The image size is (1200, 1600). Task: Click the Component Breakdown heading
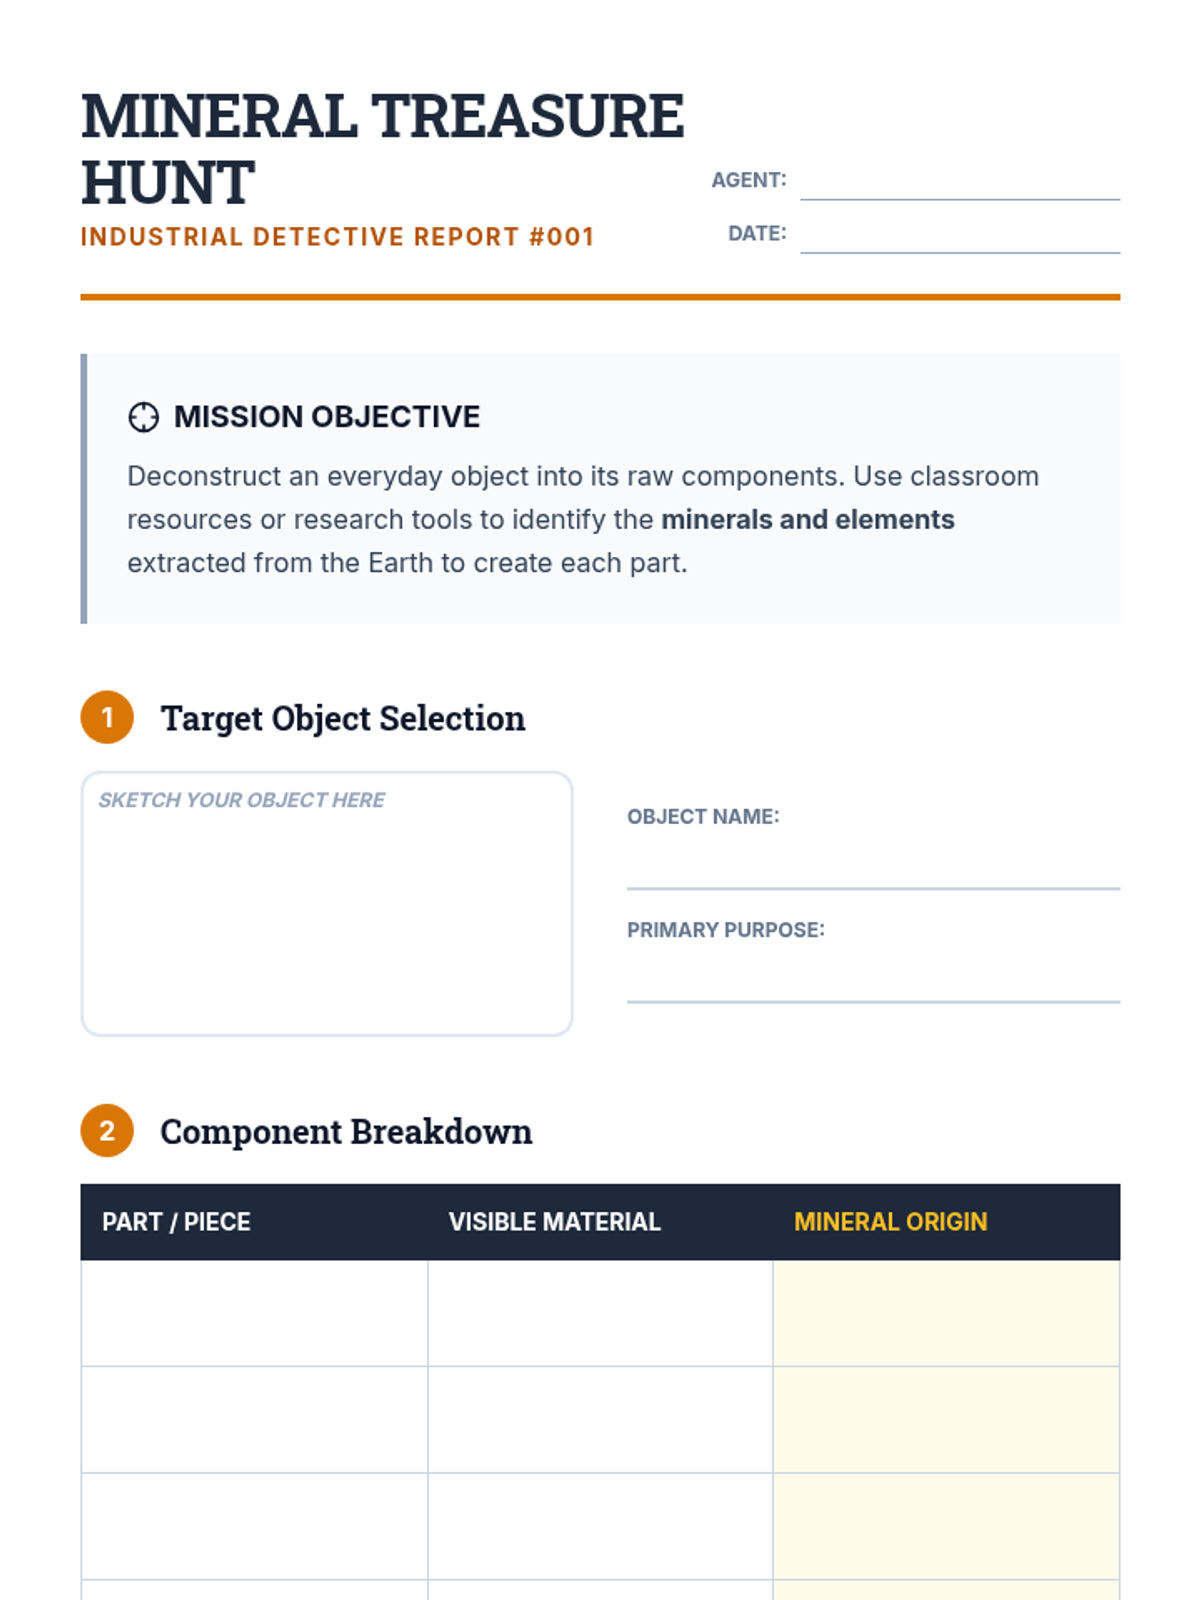pyautogui.click(x=346, y=1131)
